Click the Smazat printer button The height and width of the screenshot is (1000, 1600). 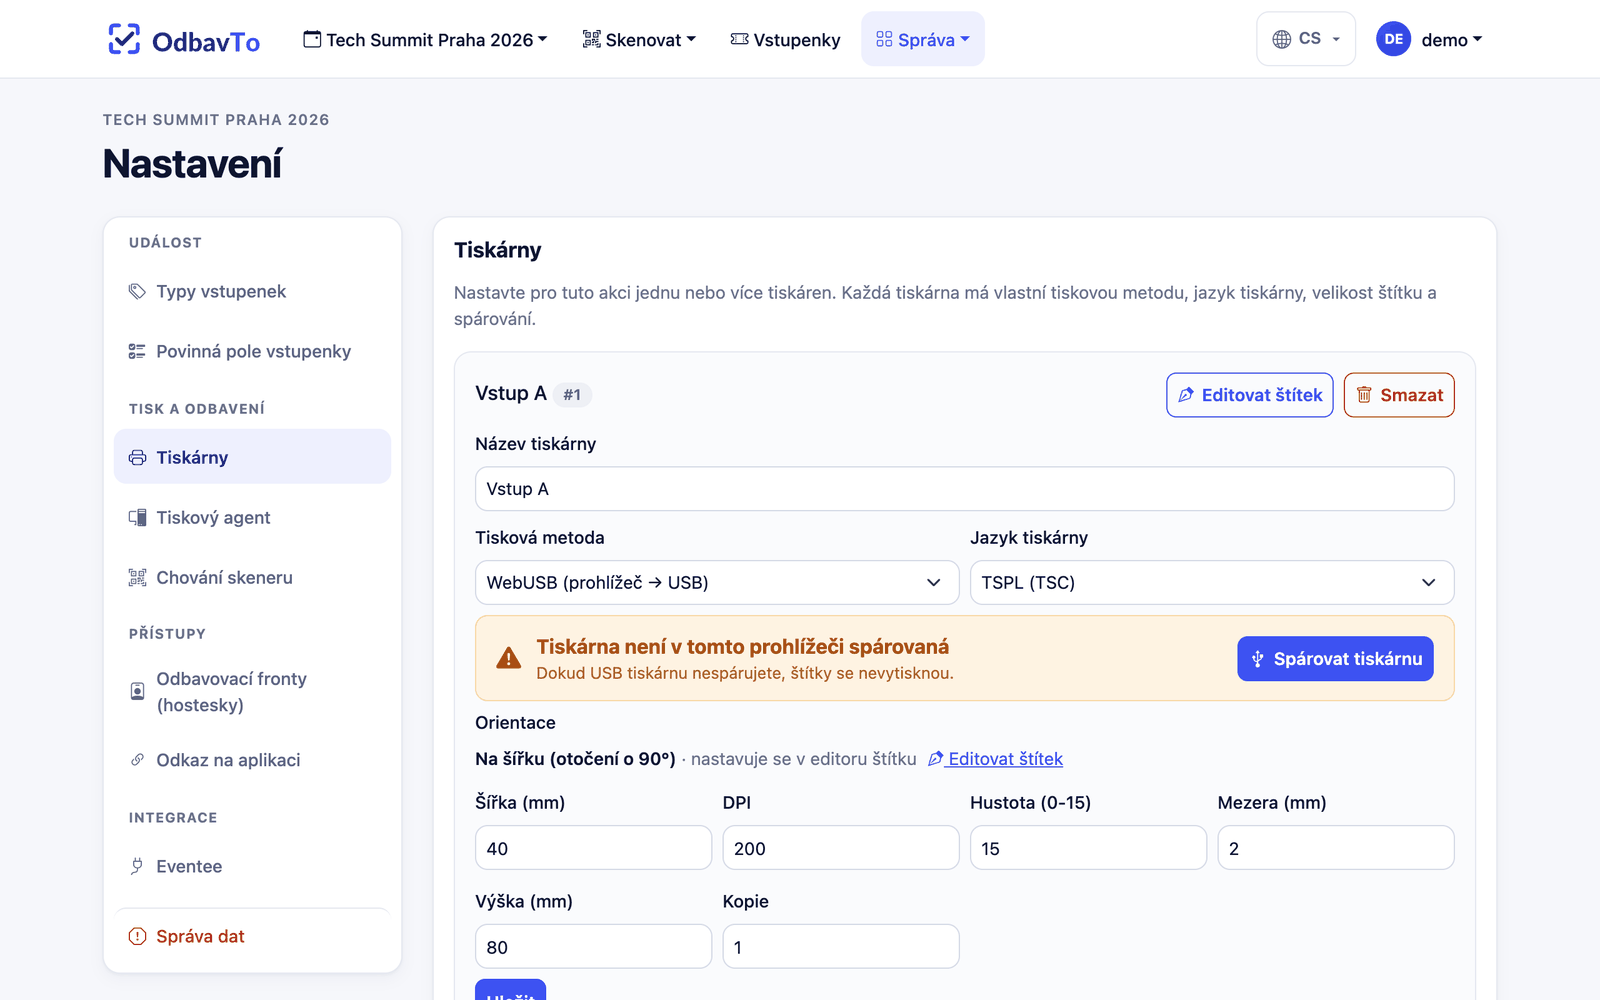[x=1399, y=395]
